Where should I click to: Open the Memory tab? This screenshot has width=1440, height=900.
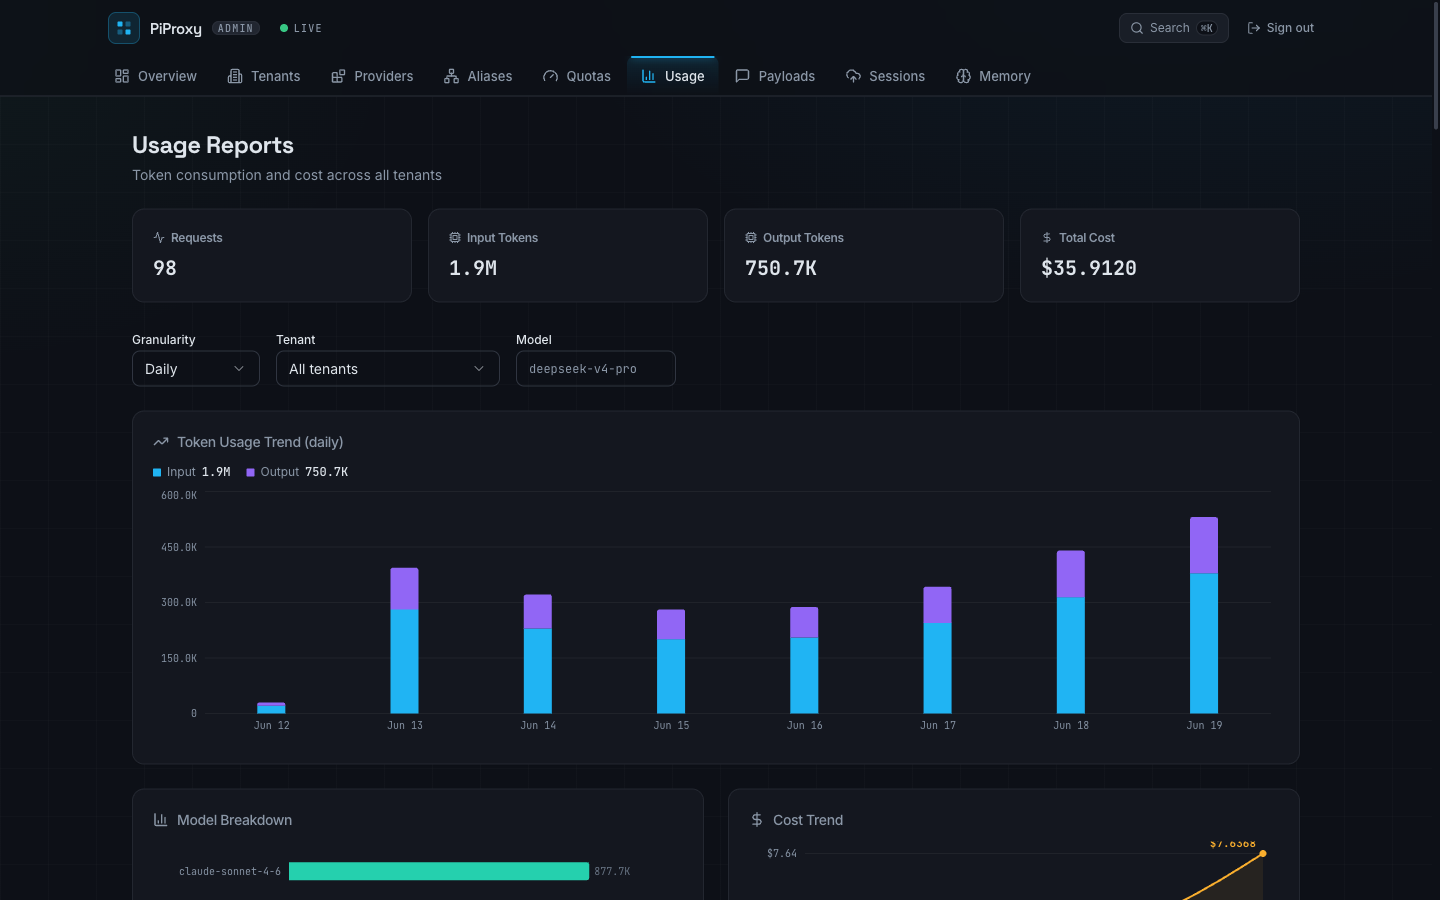[x=993, y=76]
